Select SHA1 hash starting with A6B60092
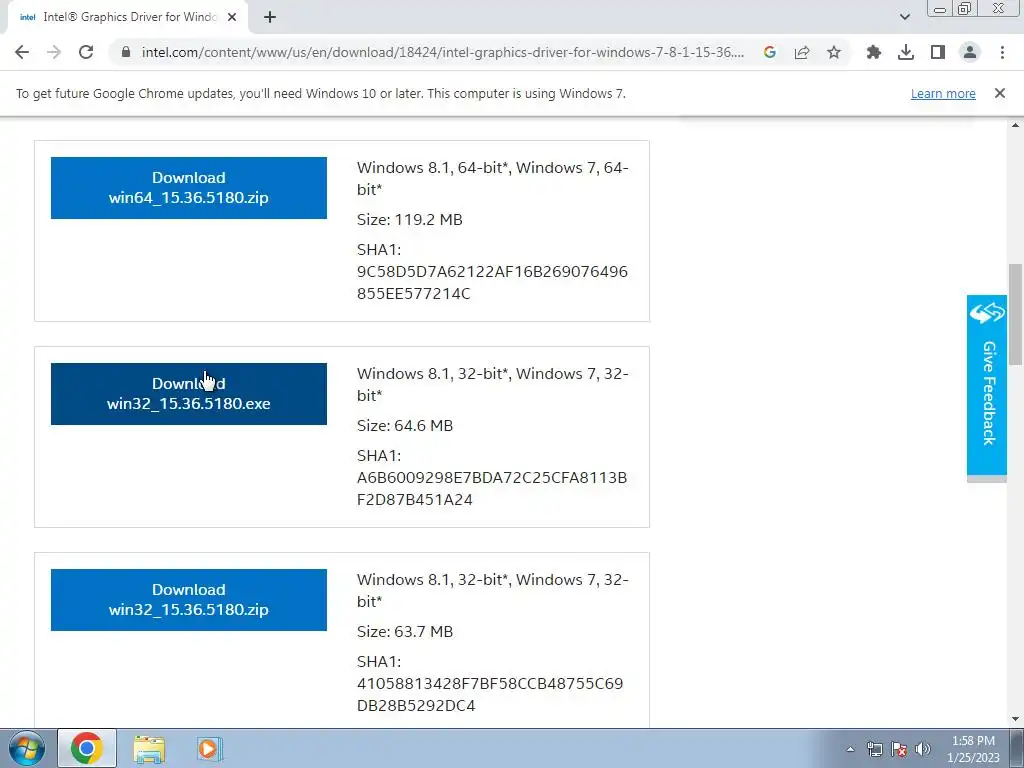This screenshot has height=768, width=1024. click(492, 488)
